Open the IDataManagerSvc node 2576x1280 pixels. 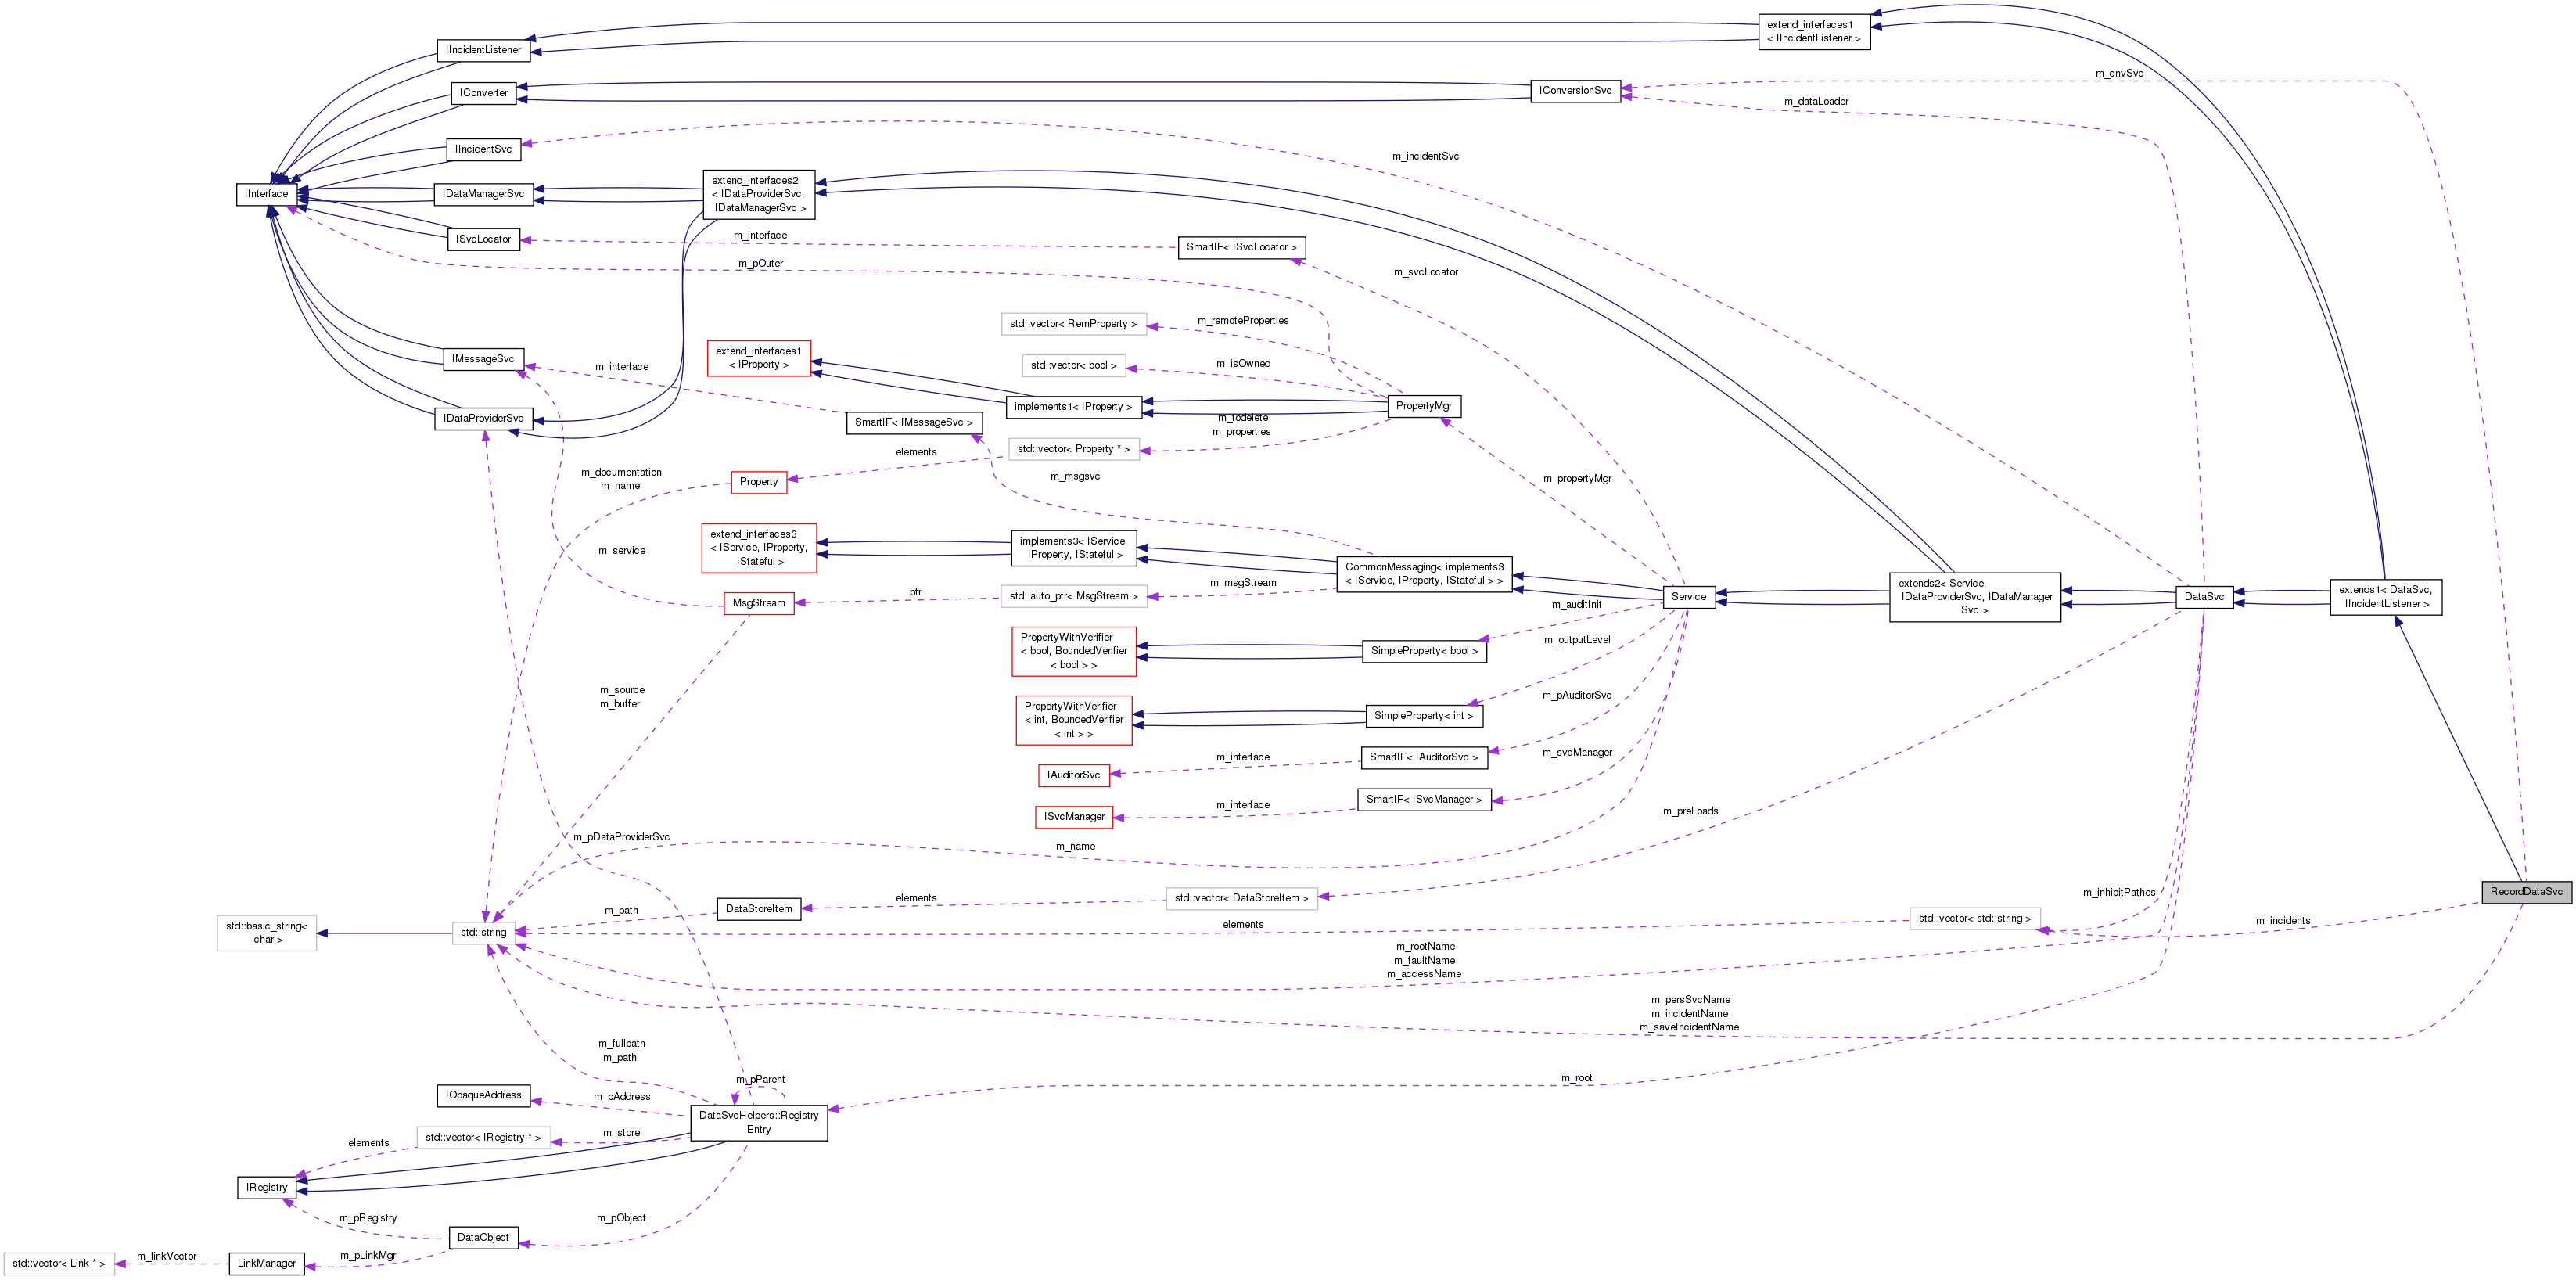point(484,194)
